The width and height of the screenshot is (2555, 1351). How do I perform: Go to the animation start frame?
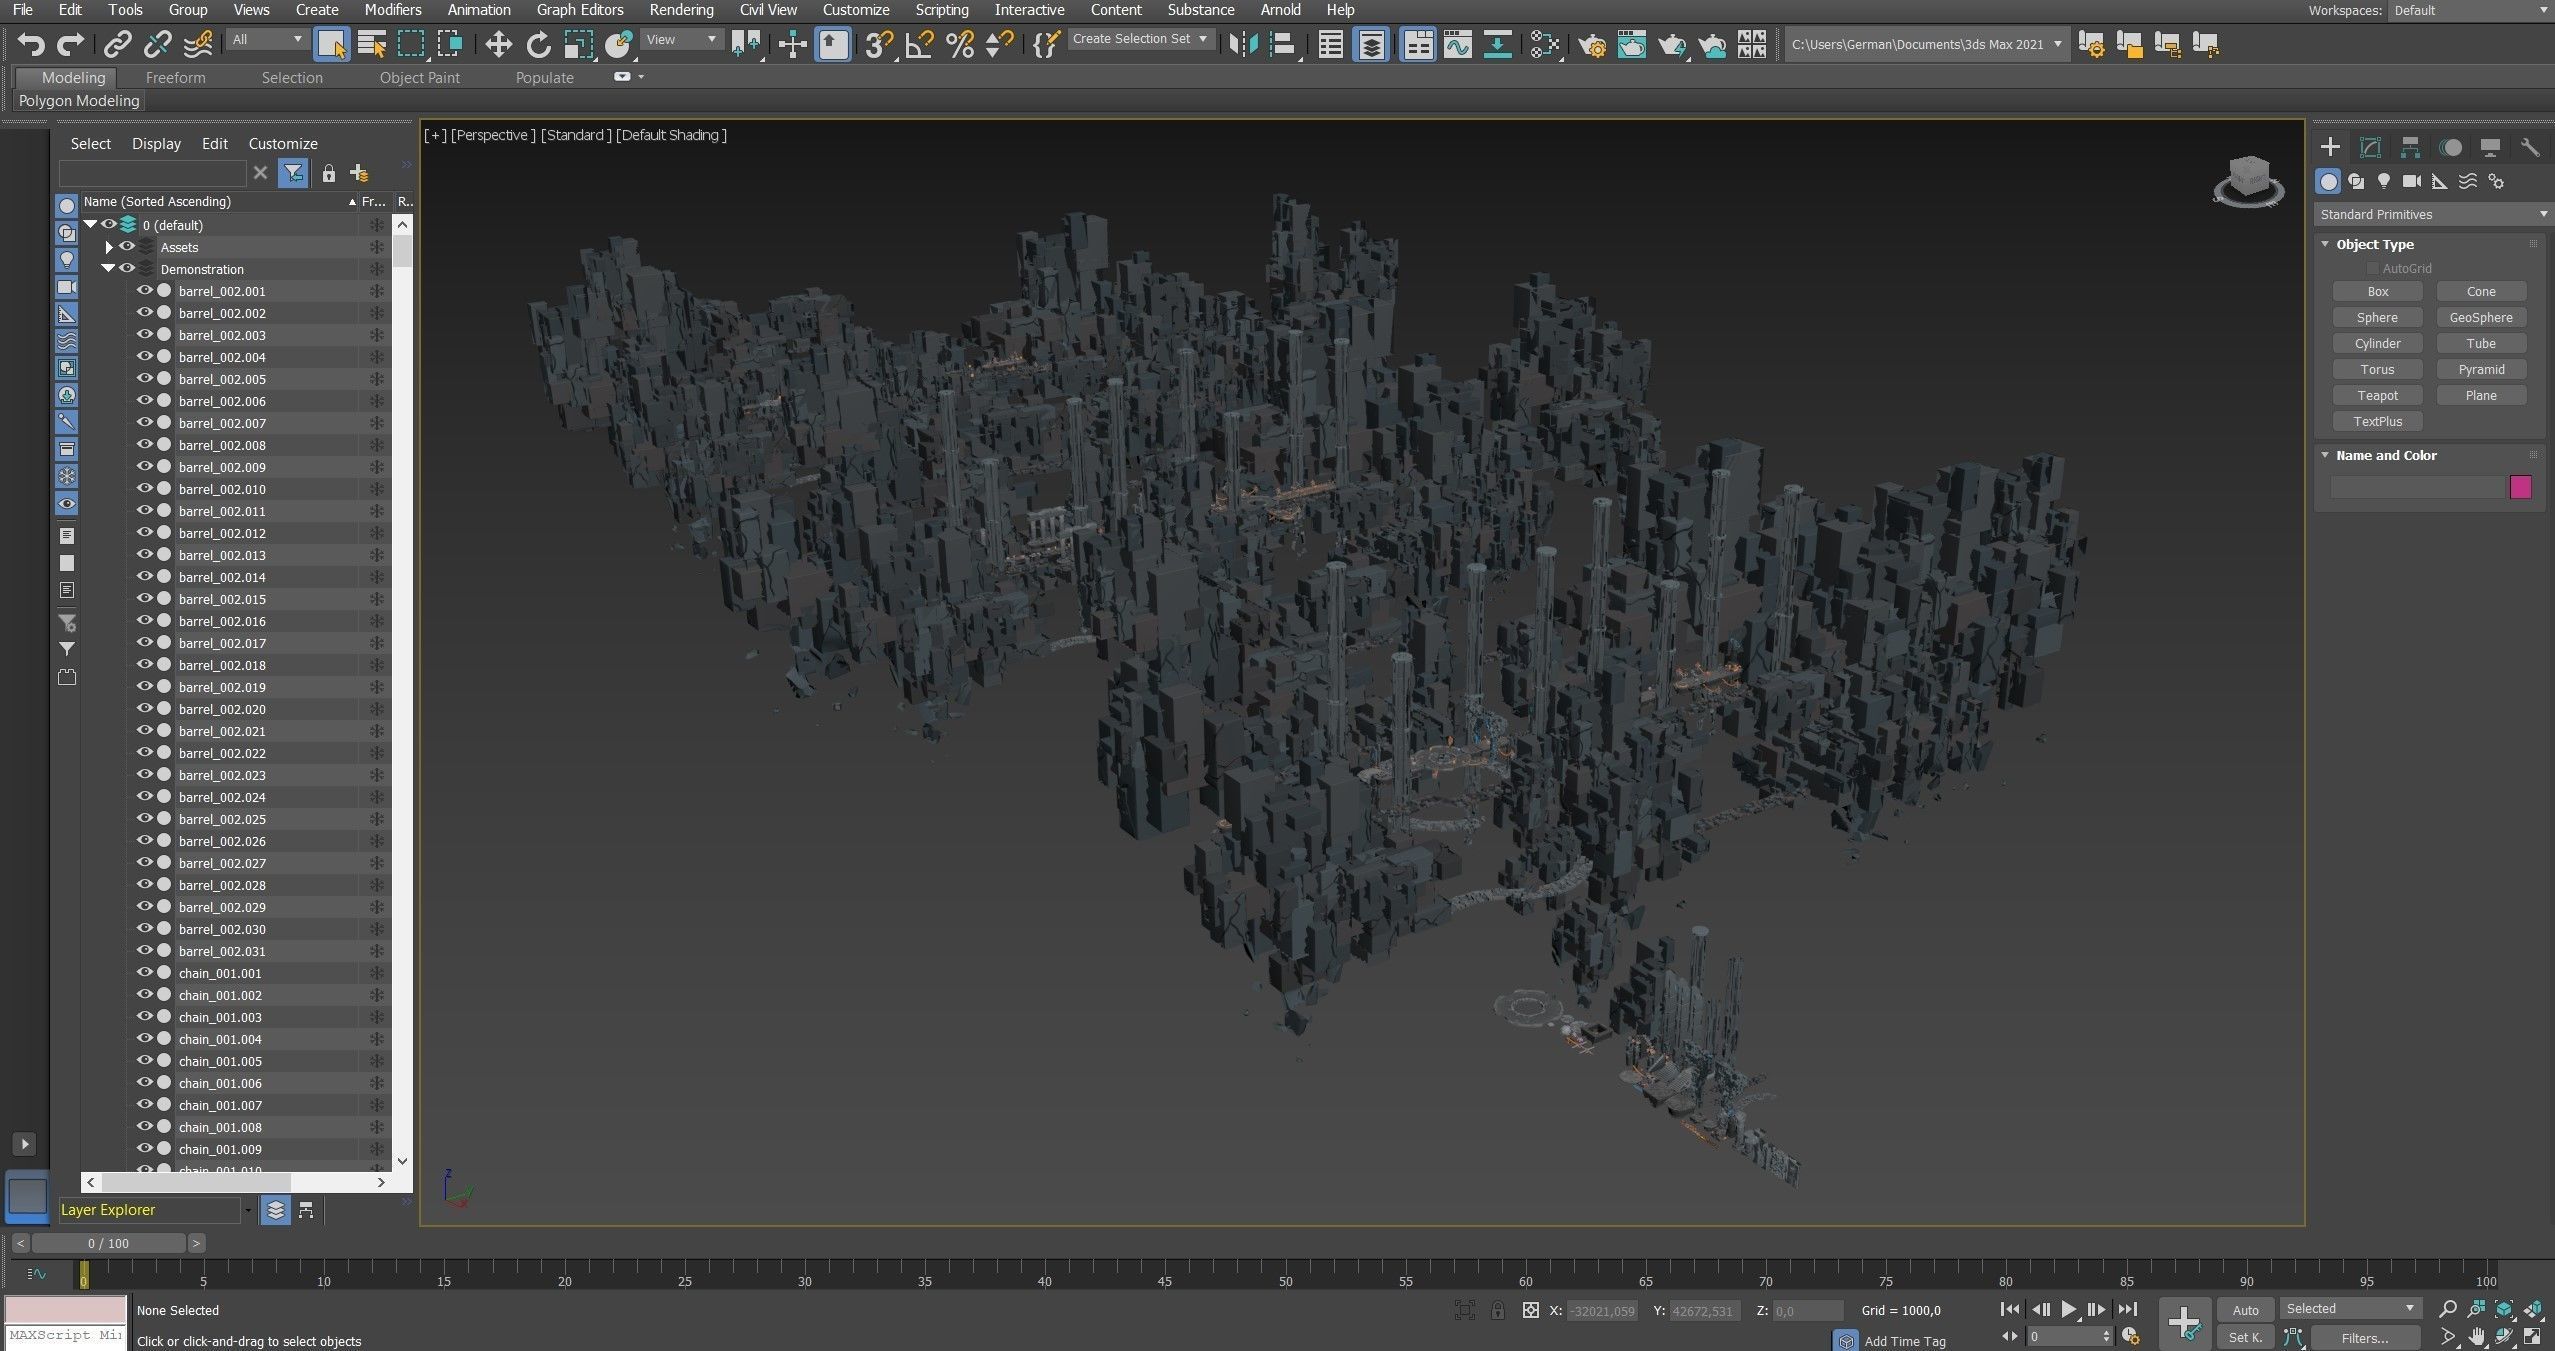[x=2009, y=1309]
